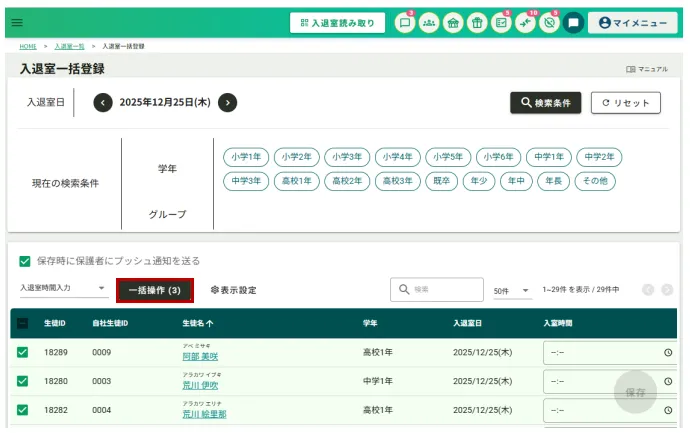Uncheck the row for student 18289
The image size is (690, 433).
(22, 352)
